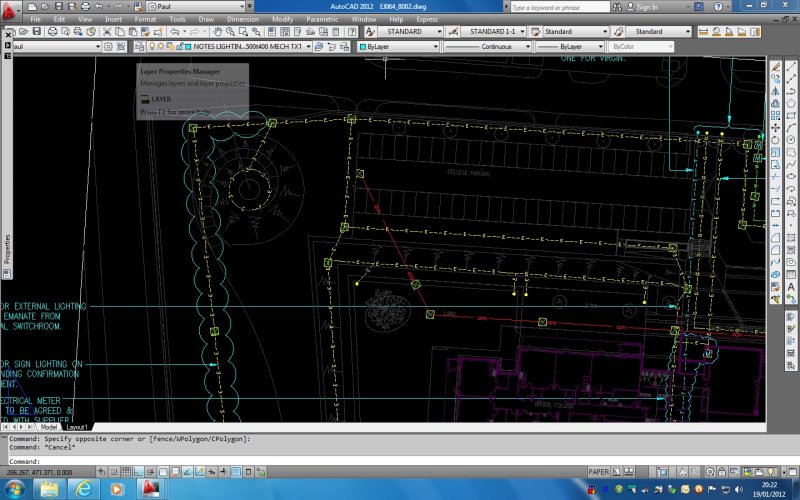Open the ByLayer color control swatch
The height and width of the screenshot is (500, 800).
click(364, 47)
